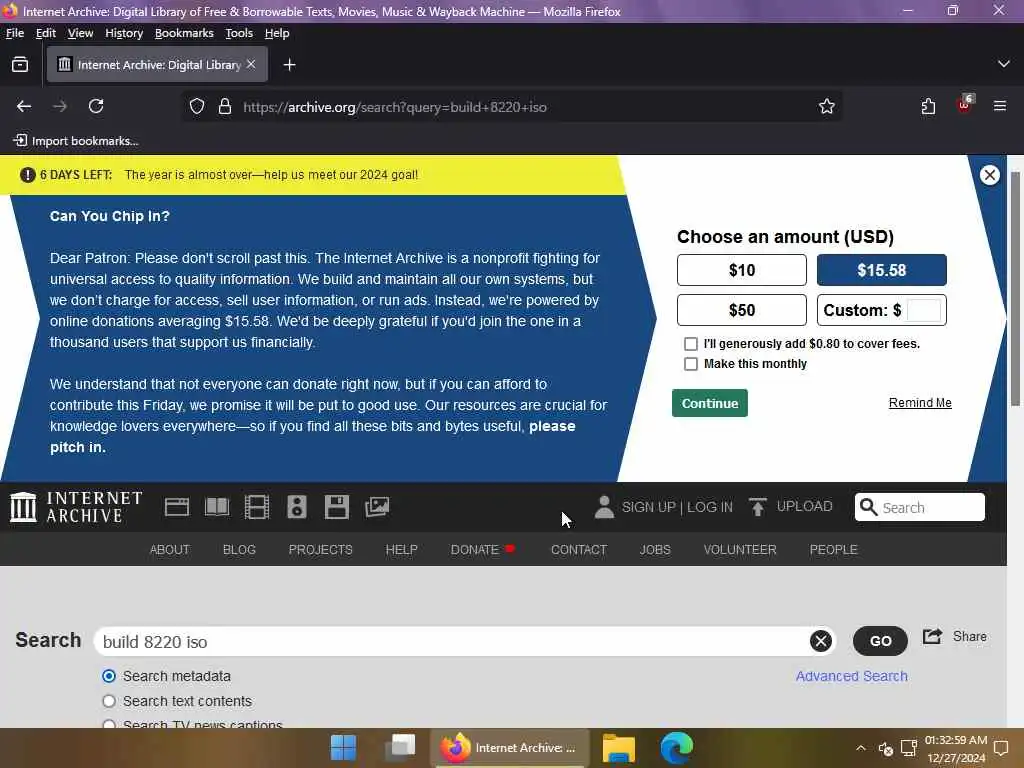Open the Firefox extensions puzzle icon

coord(928,106)
